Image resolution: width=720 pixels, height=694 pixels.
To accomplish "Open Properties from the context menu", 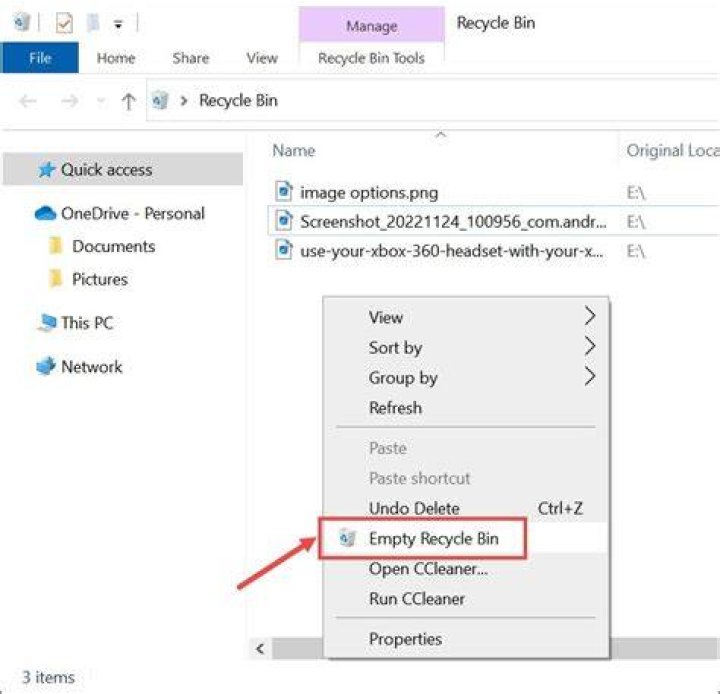I will (x=466, y=639).
